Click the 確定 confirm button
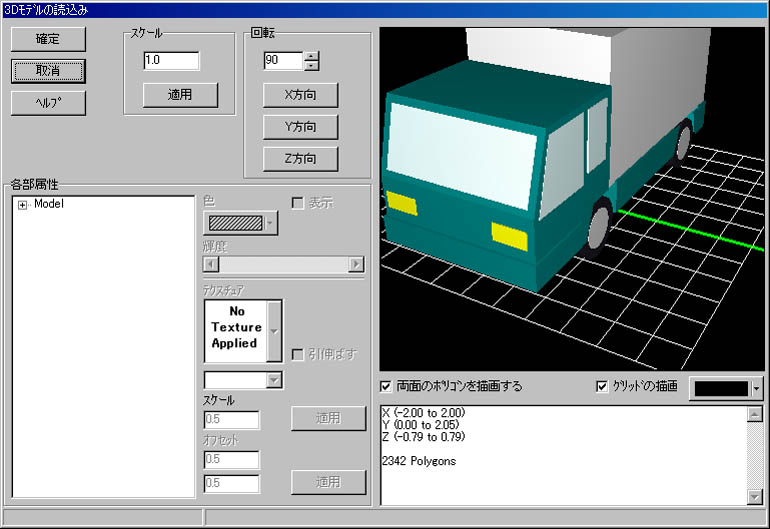The height and width of the screenshot is (529, 770). (x=48, y=39)
